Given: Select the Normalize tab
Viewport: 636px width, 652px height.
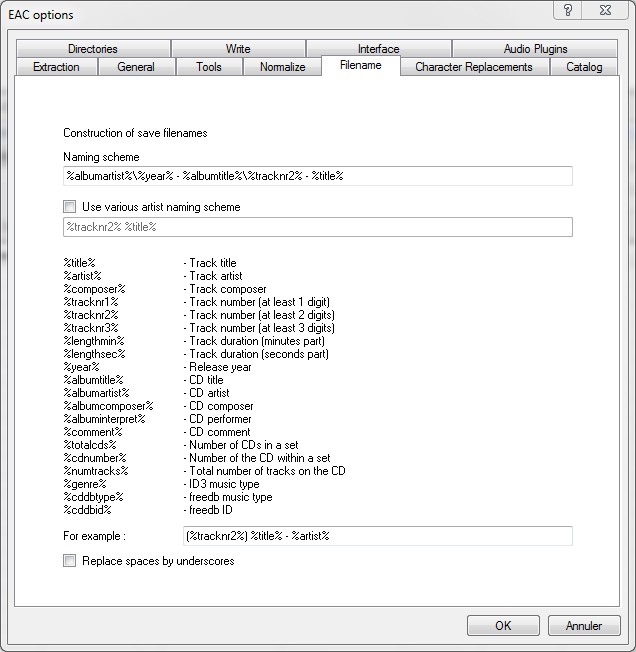Looking at the screenshot, I should 283,67.
